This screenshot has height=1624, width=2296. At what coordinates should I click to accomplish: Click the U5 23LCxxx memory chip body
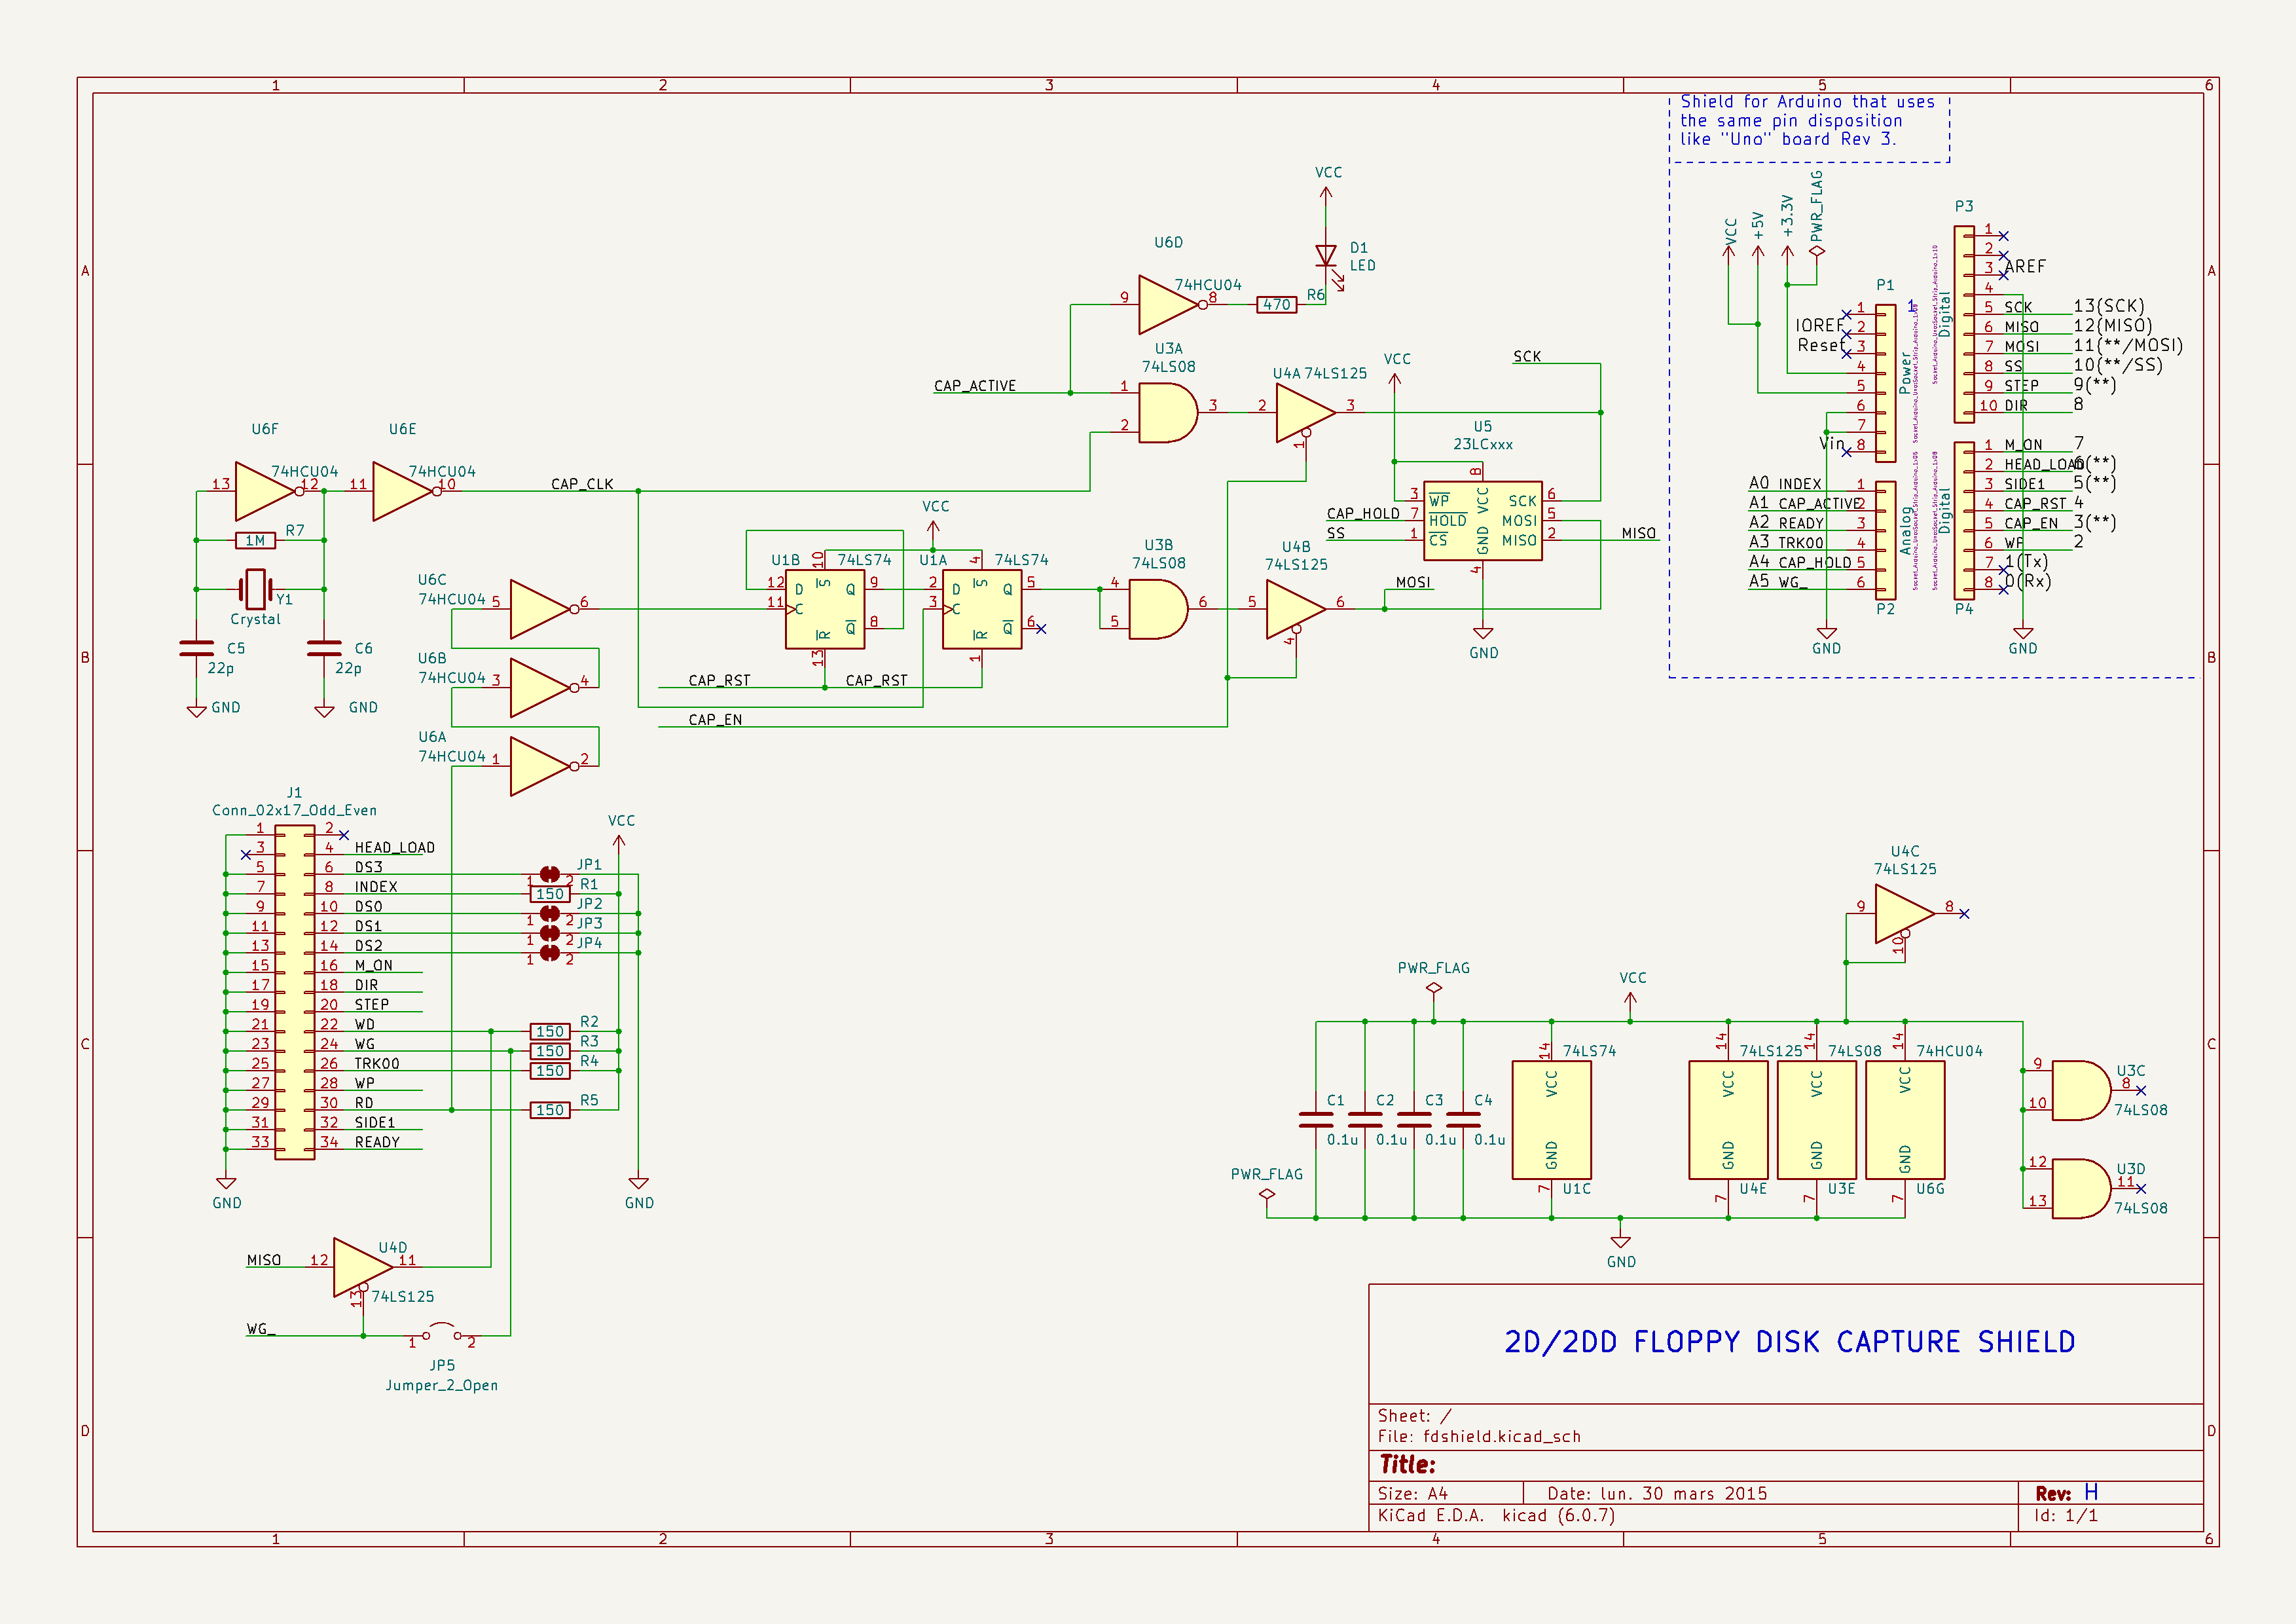(x=1482, y=521)
